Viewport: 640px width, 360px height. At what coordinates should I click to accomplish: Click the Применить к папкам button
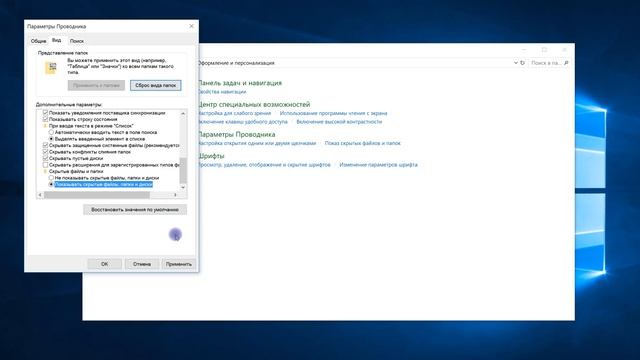[x=96, y=85]
